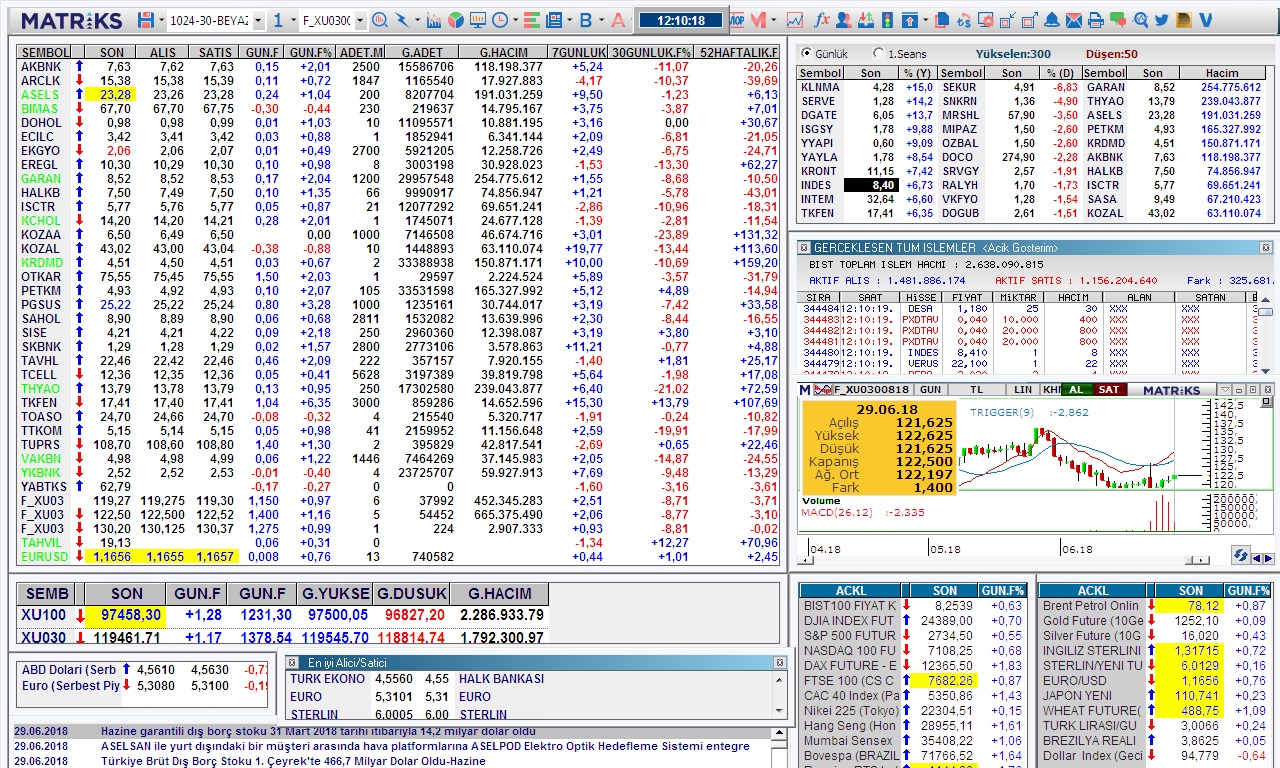Viewport: 1280px width, 768px height.
Task: Click the printer icon
Action: (1096, 20)
